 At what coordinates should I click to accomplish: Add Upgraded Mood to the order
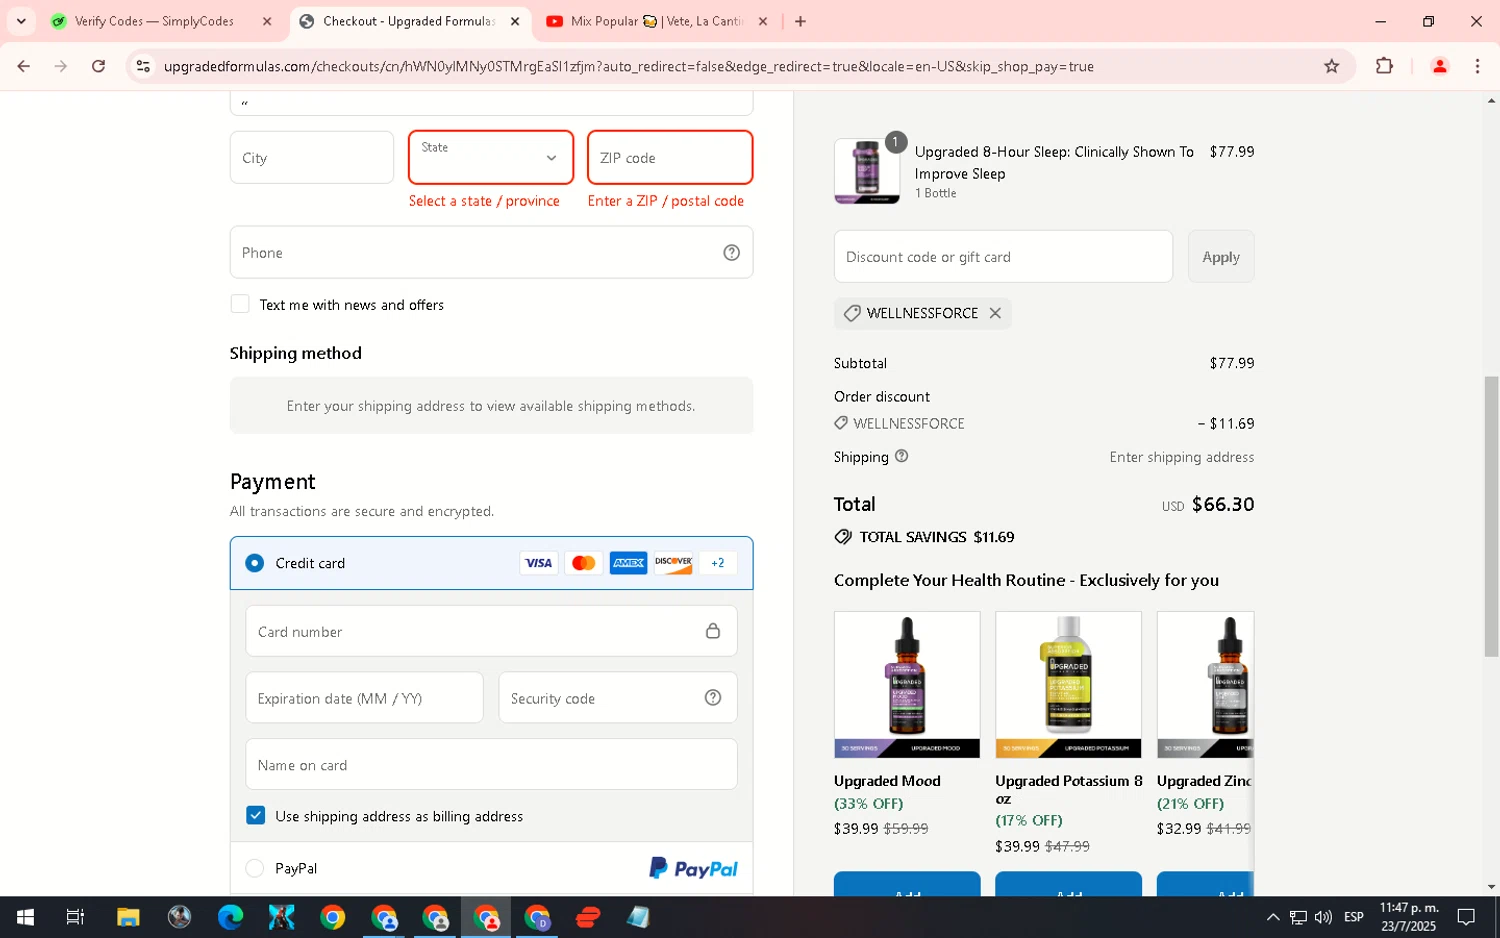[907, 884]
